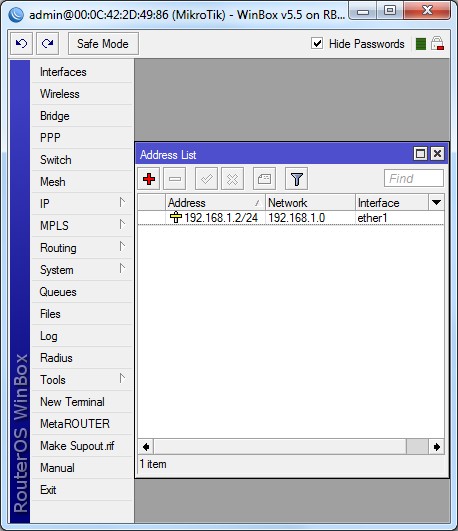This screenshot has width=458, height=531.
Task: Open the PPP menu
Action: [x=82, y=138]
